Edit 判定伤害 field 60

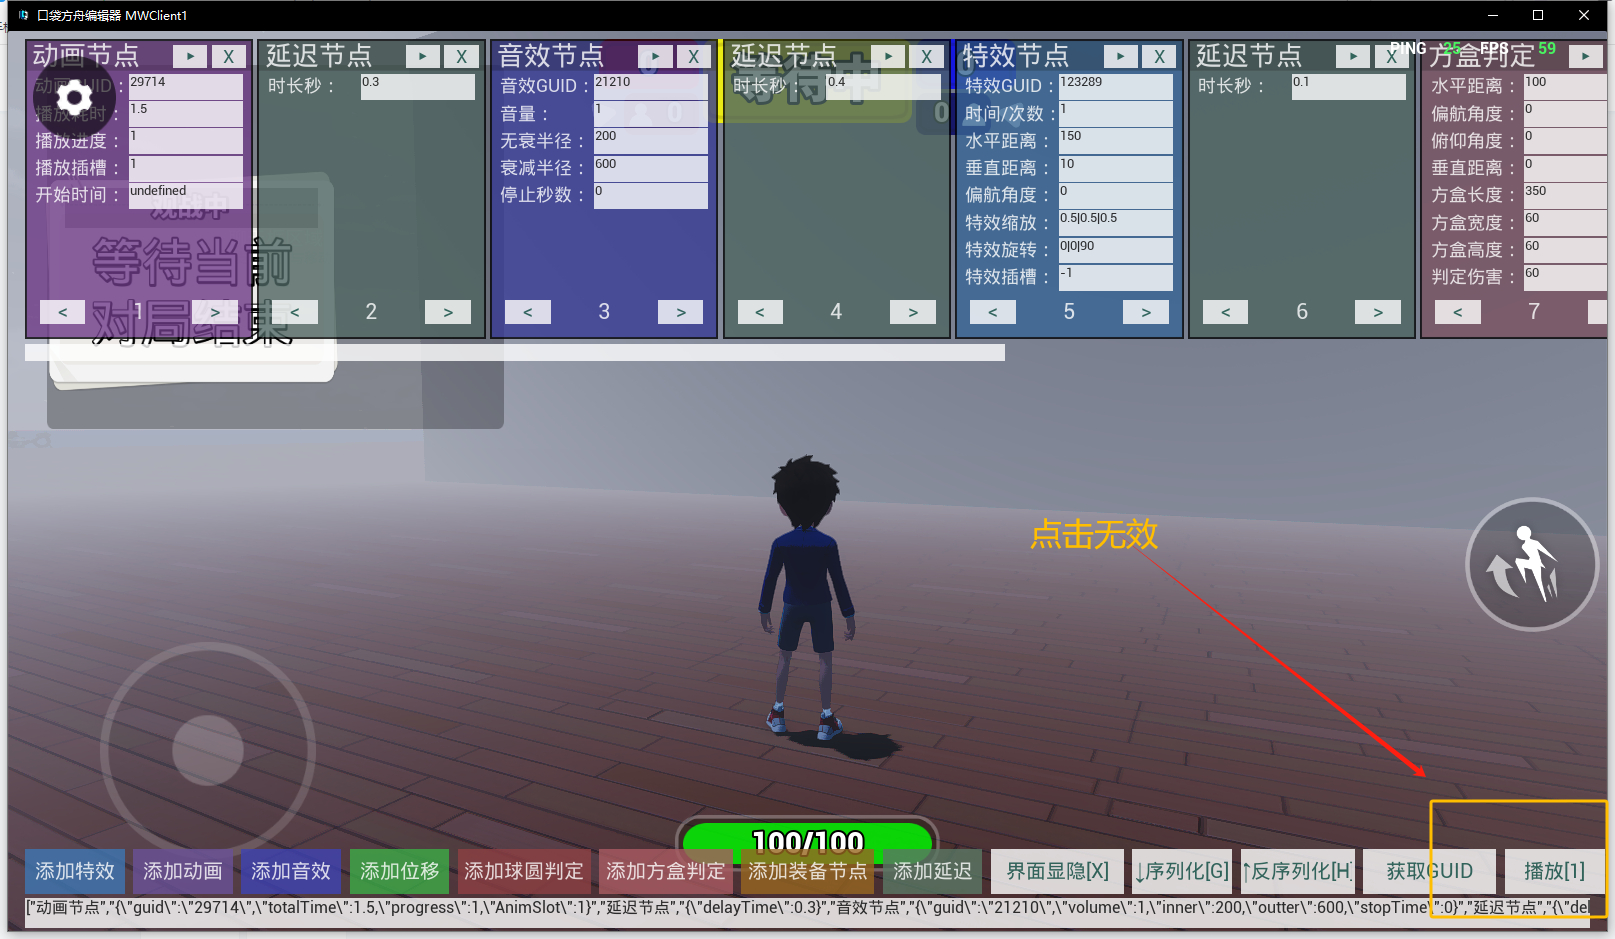tap(1566, 277)
